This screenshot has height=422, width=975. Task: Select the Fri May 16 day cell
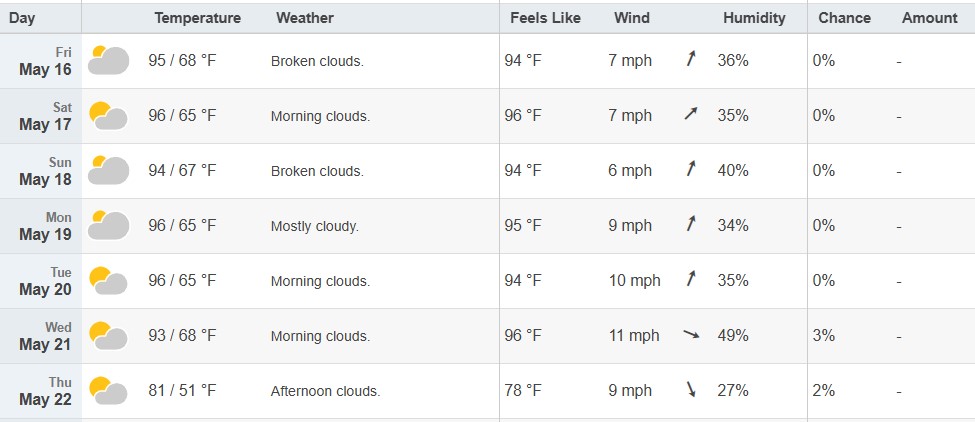41,61
